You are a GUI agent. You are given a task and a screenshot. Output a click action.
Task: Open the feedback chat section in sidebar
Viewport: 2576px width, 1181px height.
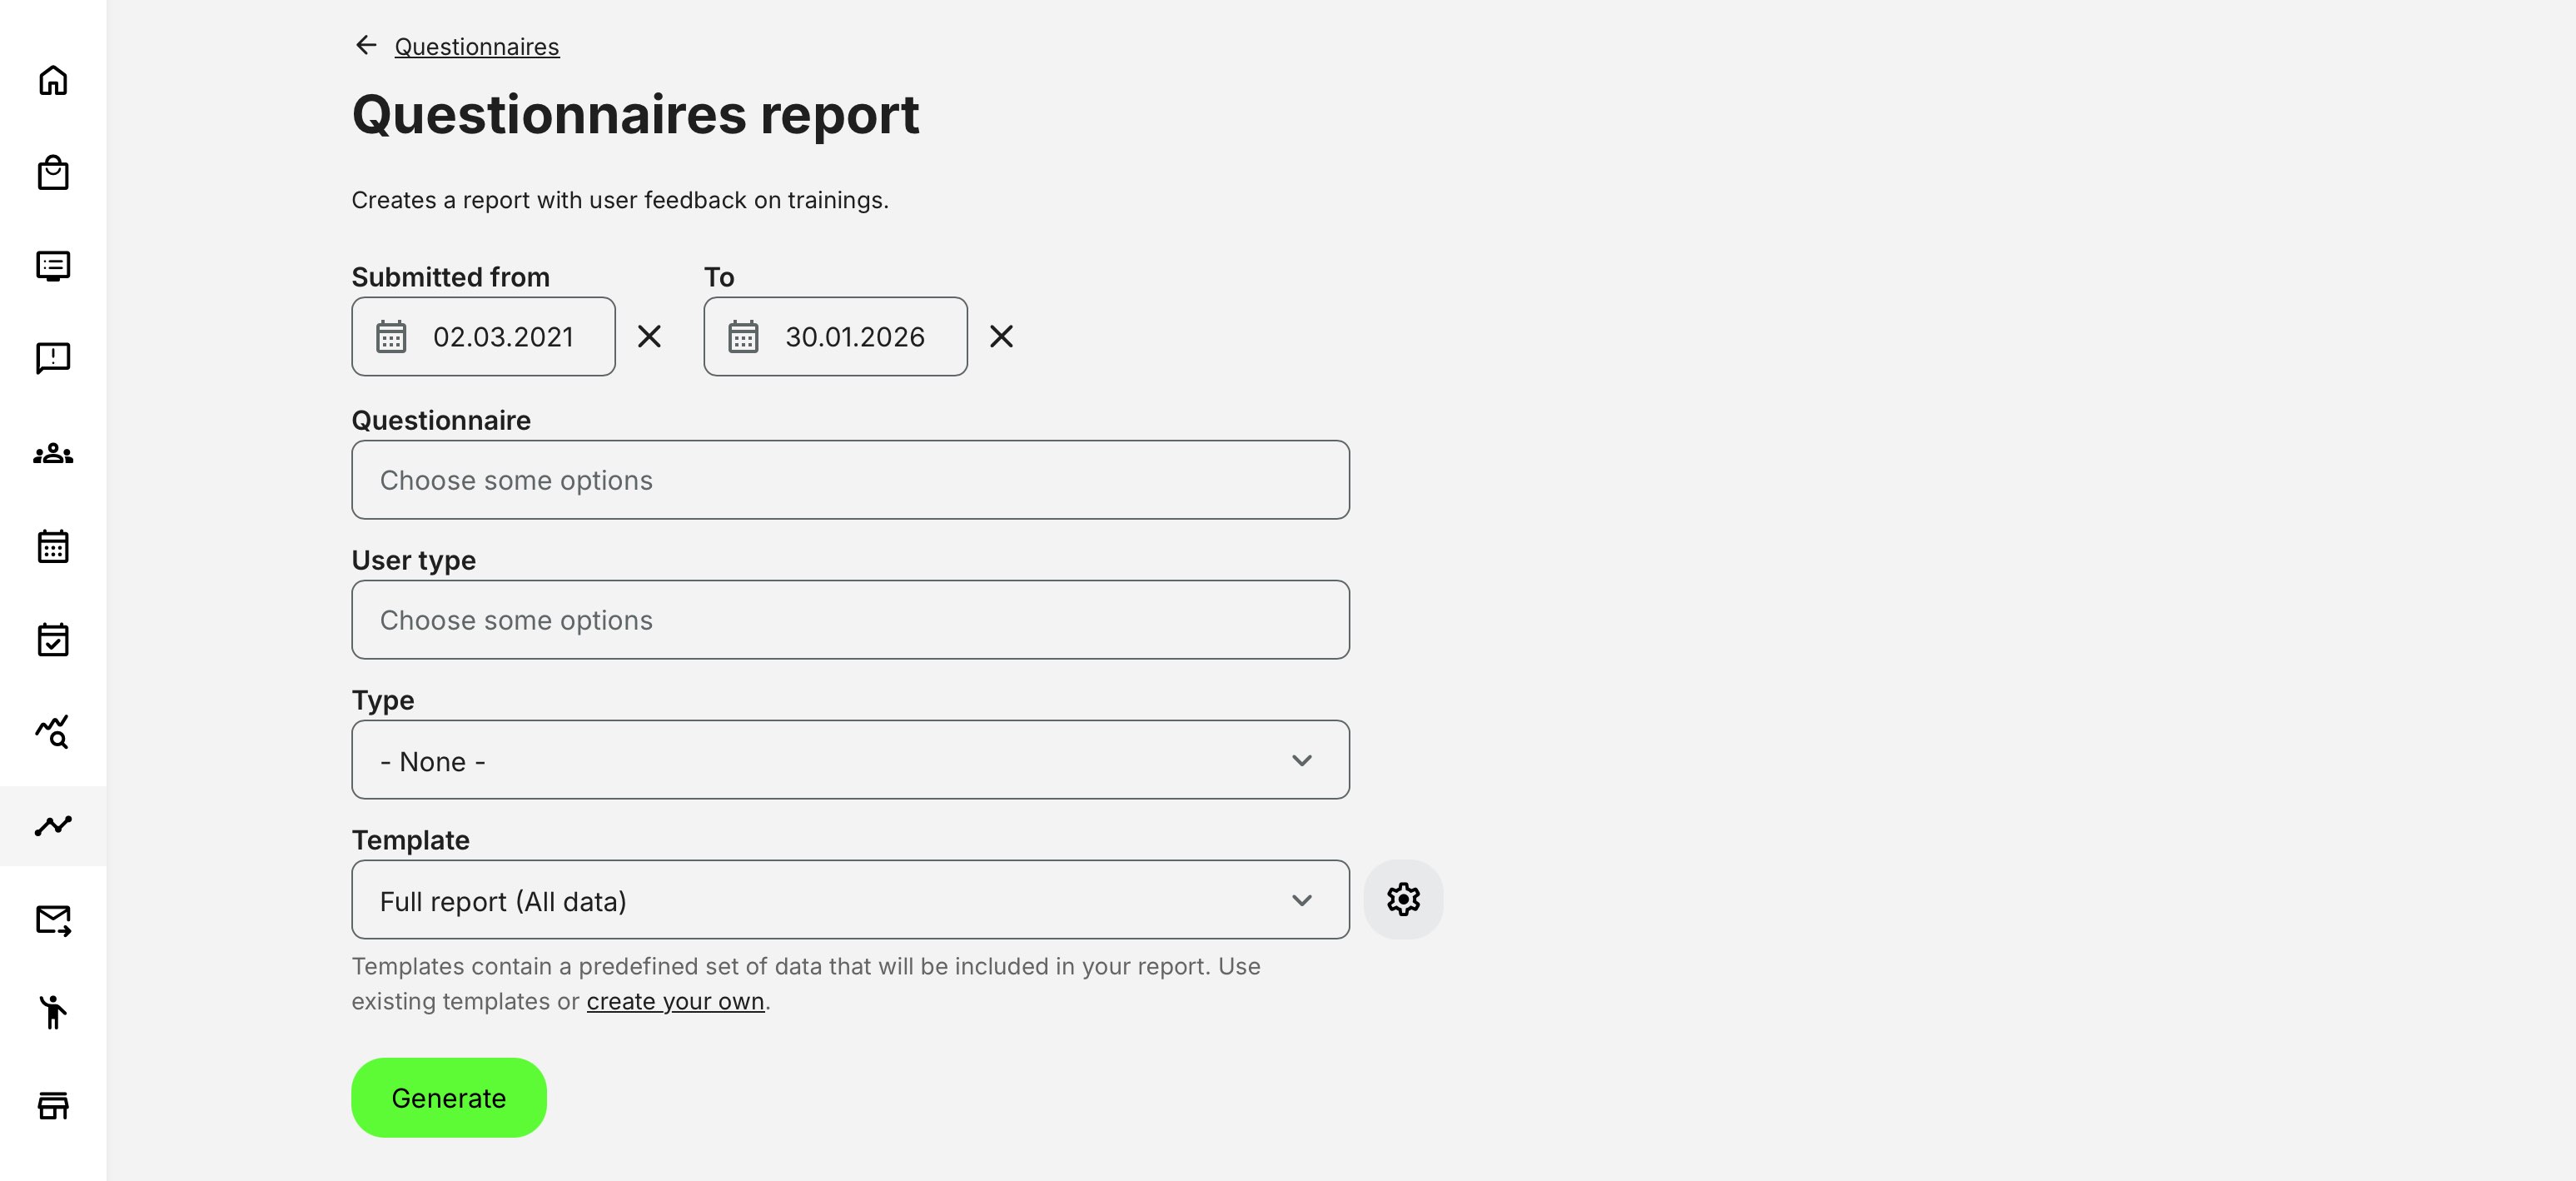click(x=54, y=358)
